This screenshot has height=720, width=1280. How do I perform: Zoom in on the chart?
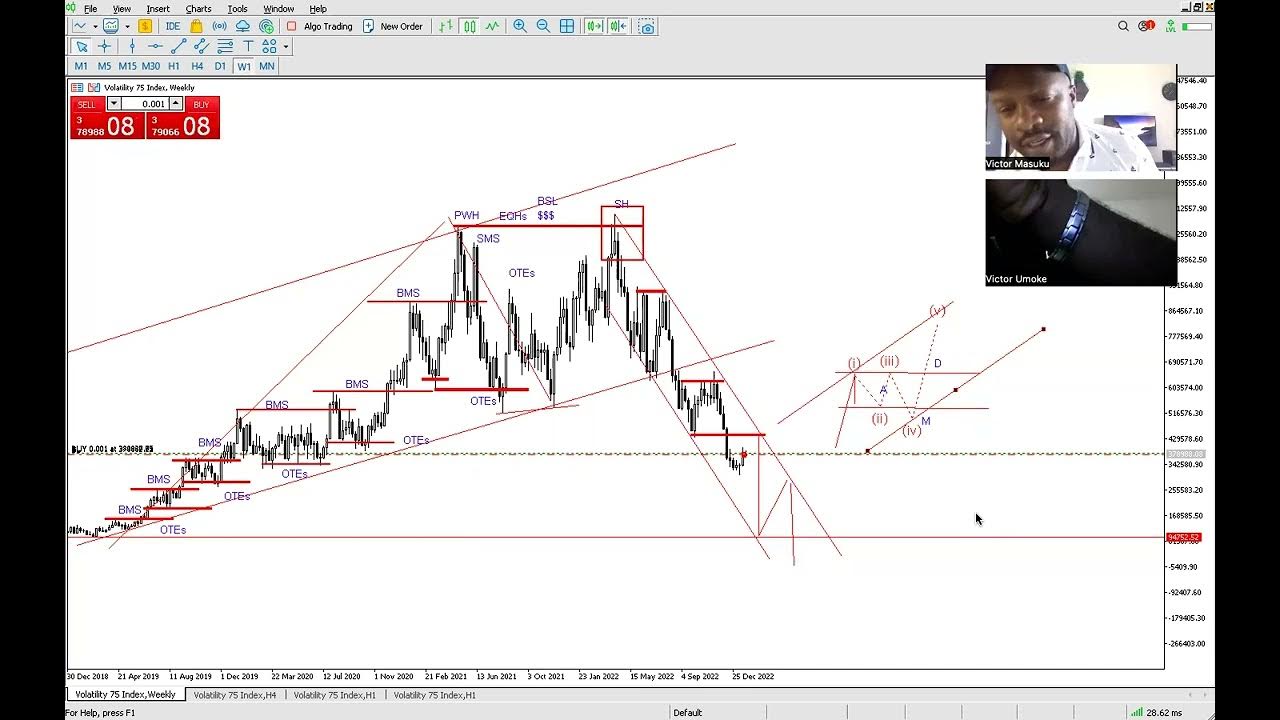click(x=520, y=26)
